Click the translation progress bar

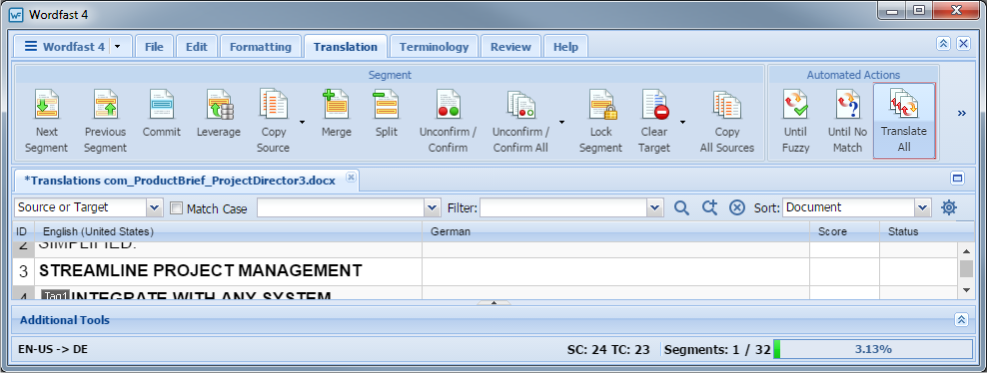tap(872, 349)
